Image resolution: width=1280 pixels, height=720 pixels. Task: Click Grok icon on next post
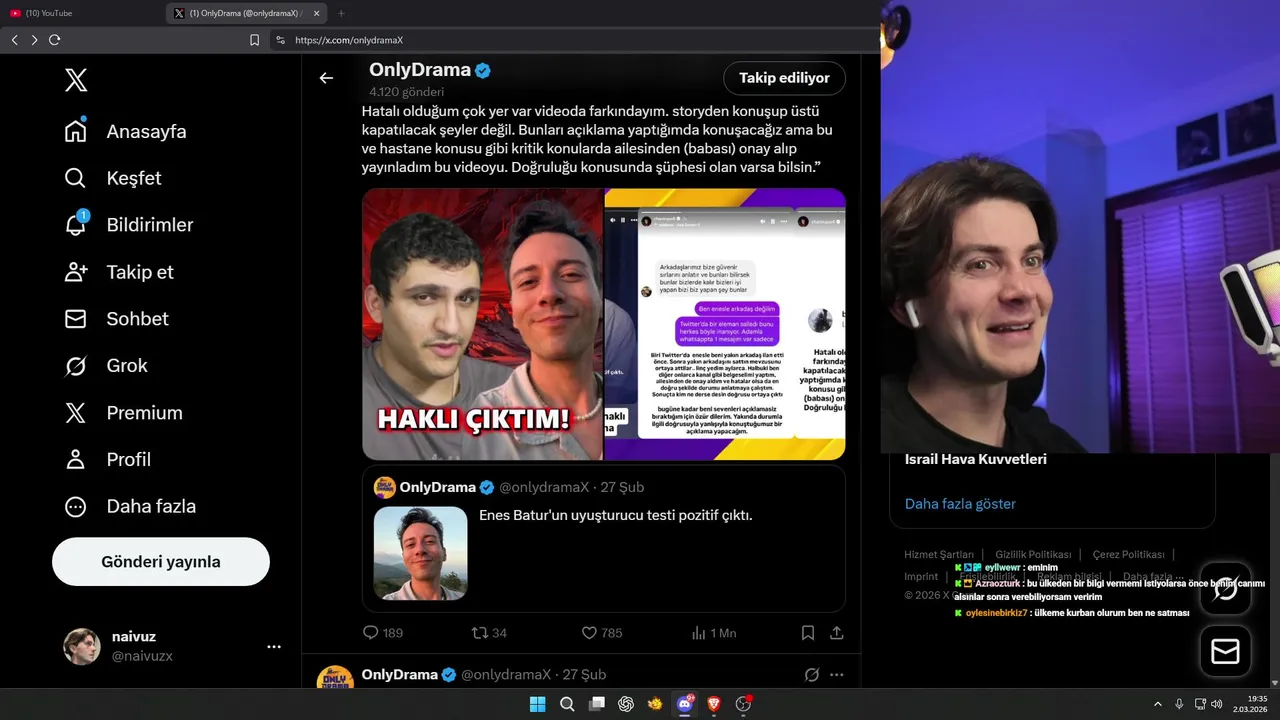click(x=812, y=675)
